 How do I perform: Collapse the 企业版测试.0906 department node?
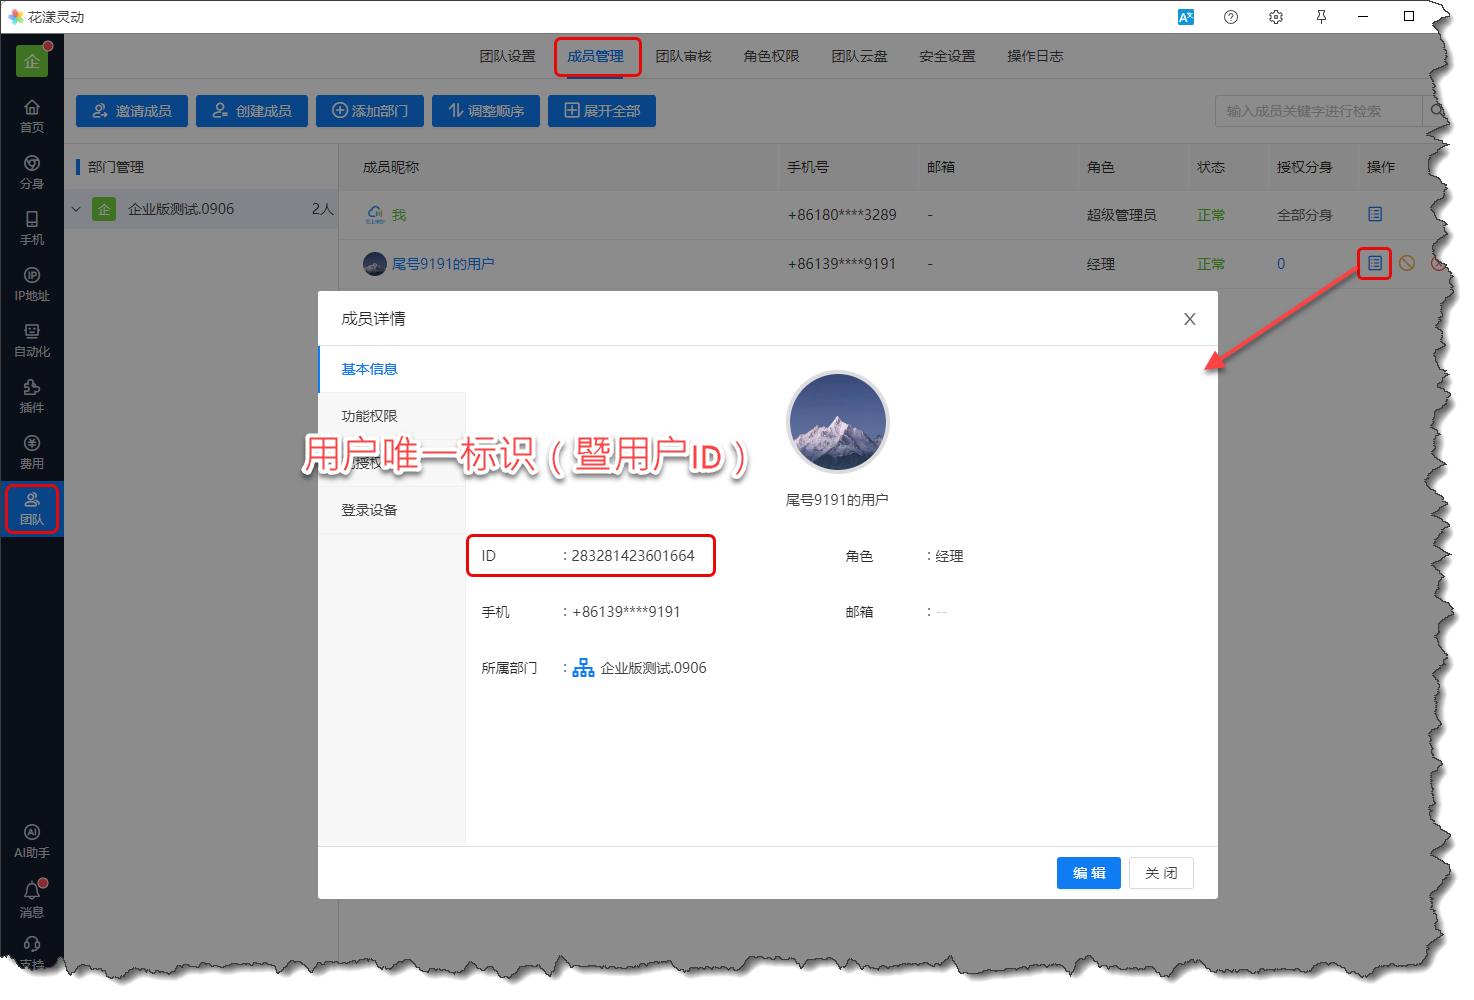(x=76, y=209)
